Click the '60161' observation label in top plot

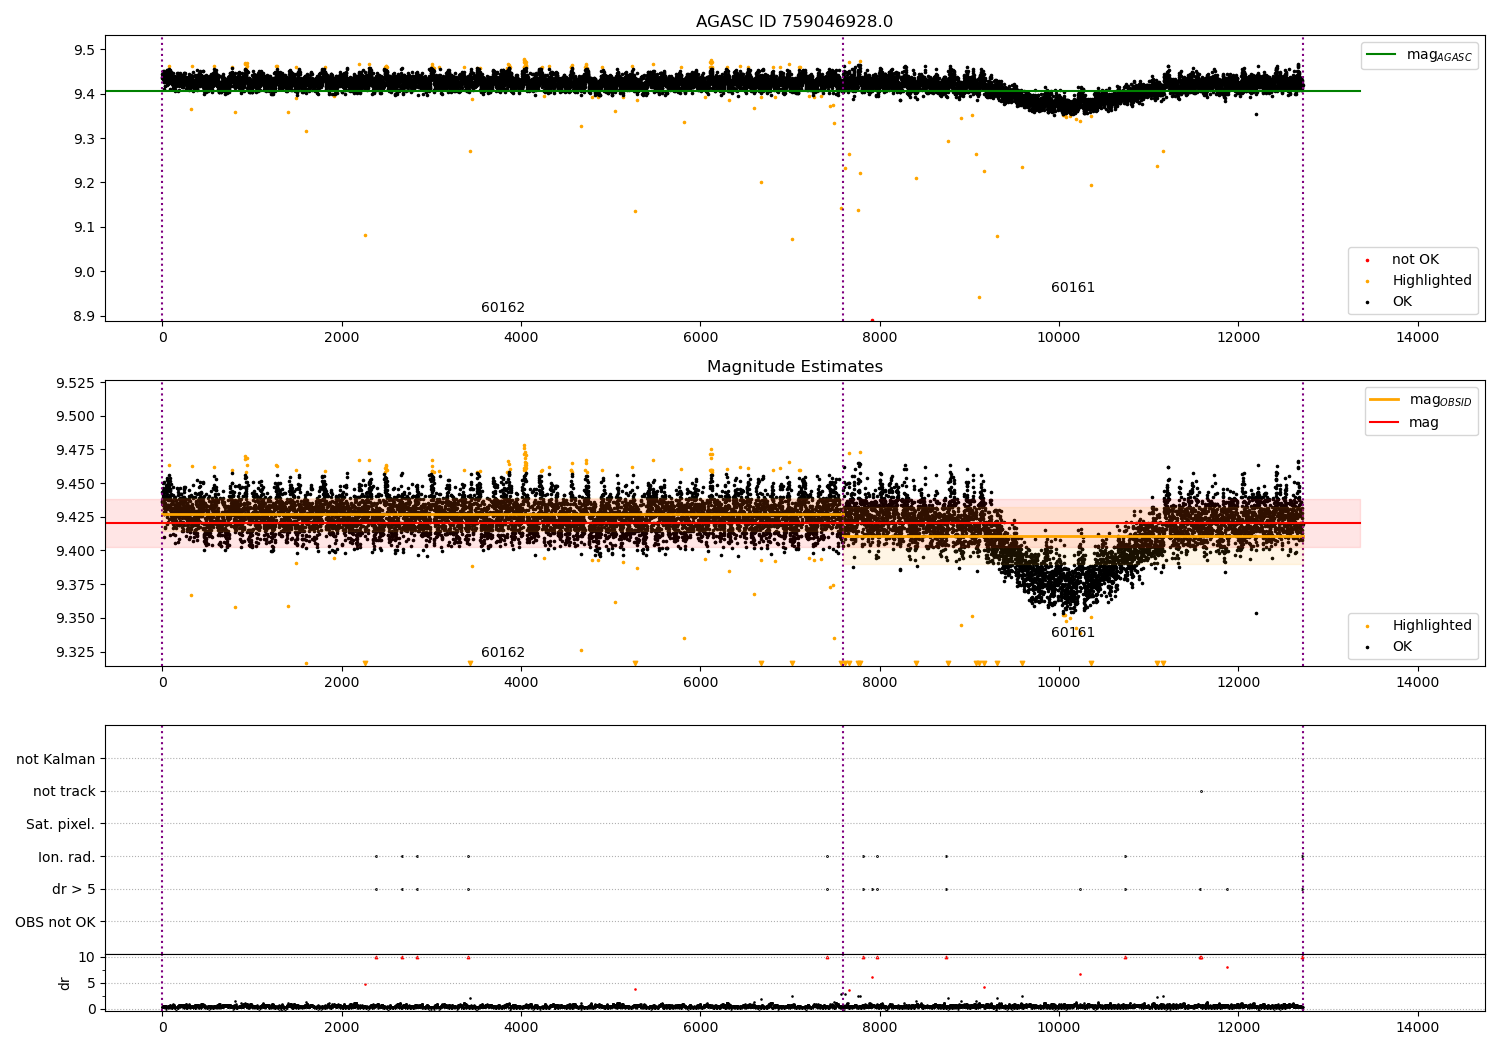point(1073,288)
